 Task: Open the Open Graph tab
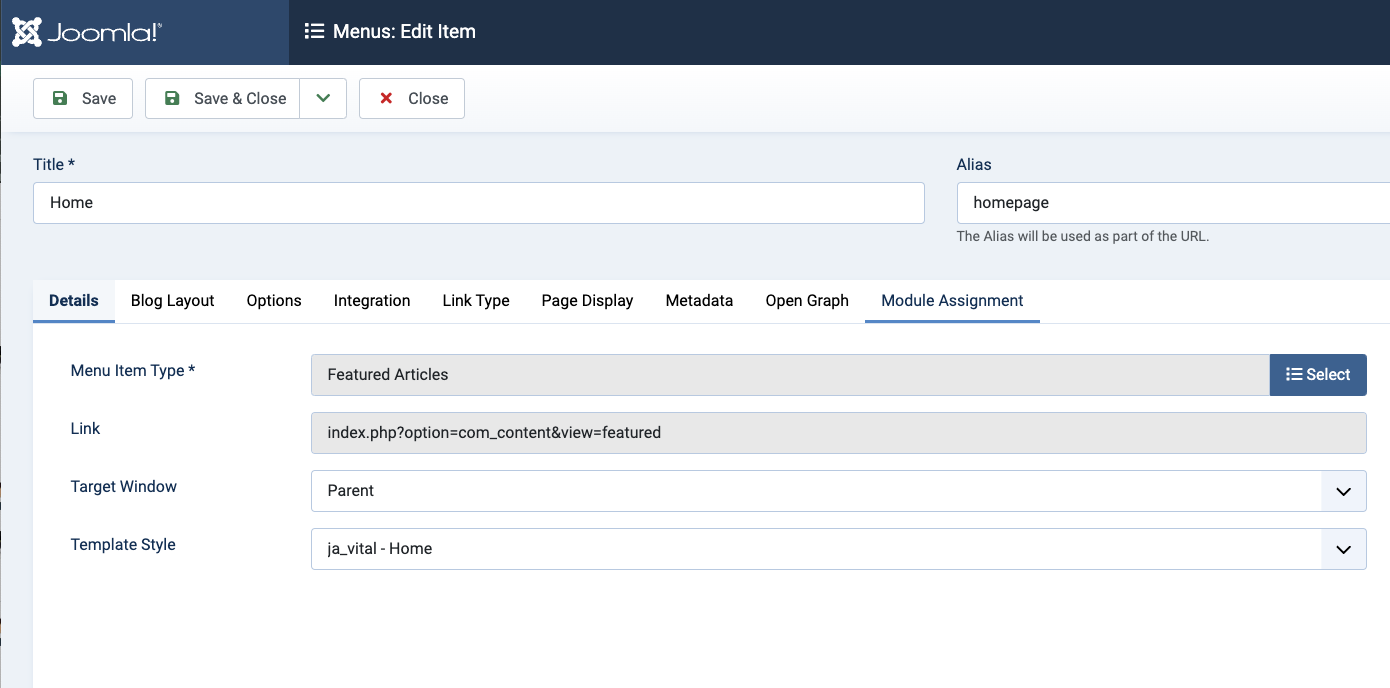coord(807,300)
